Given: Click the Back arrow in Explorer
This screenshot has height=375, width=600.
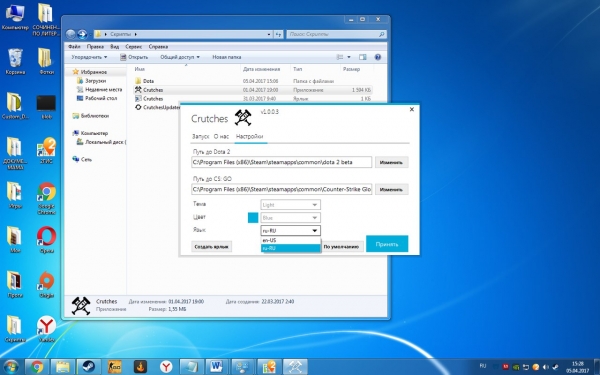Looking at the screenshot, I should click(x=70, y=34).
